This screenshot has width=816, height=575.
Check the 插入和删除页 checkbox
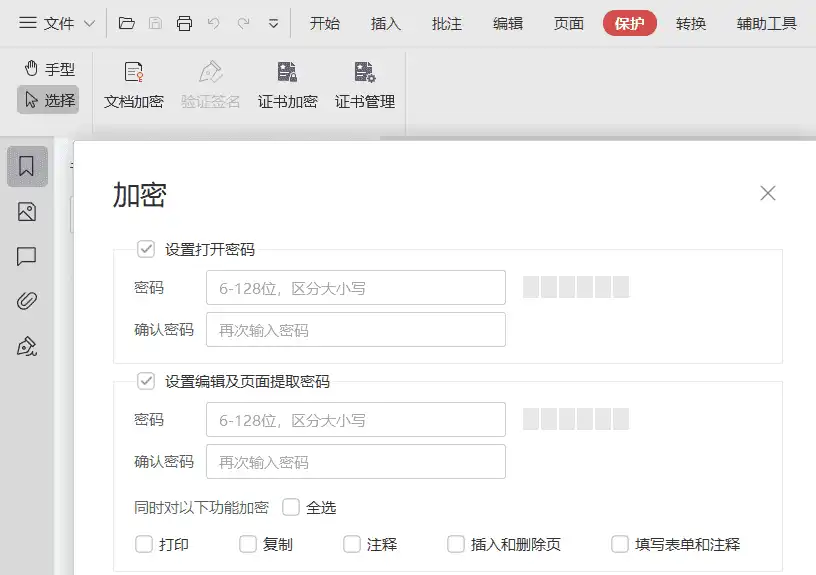click(456, 544)
